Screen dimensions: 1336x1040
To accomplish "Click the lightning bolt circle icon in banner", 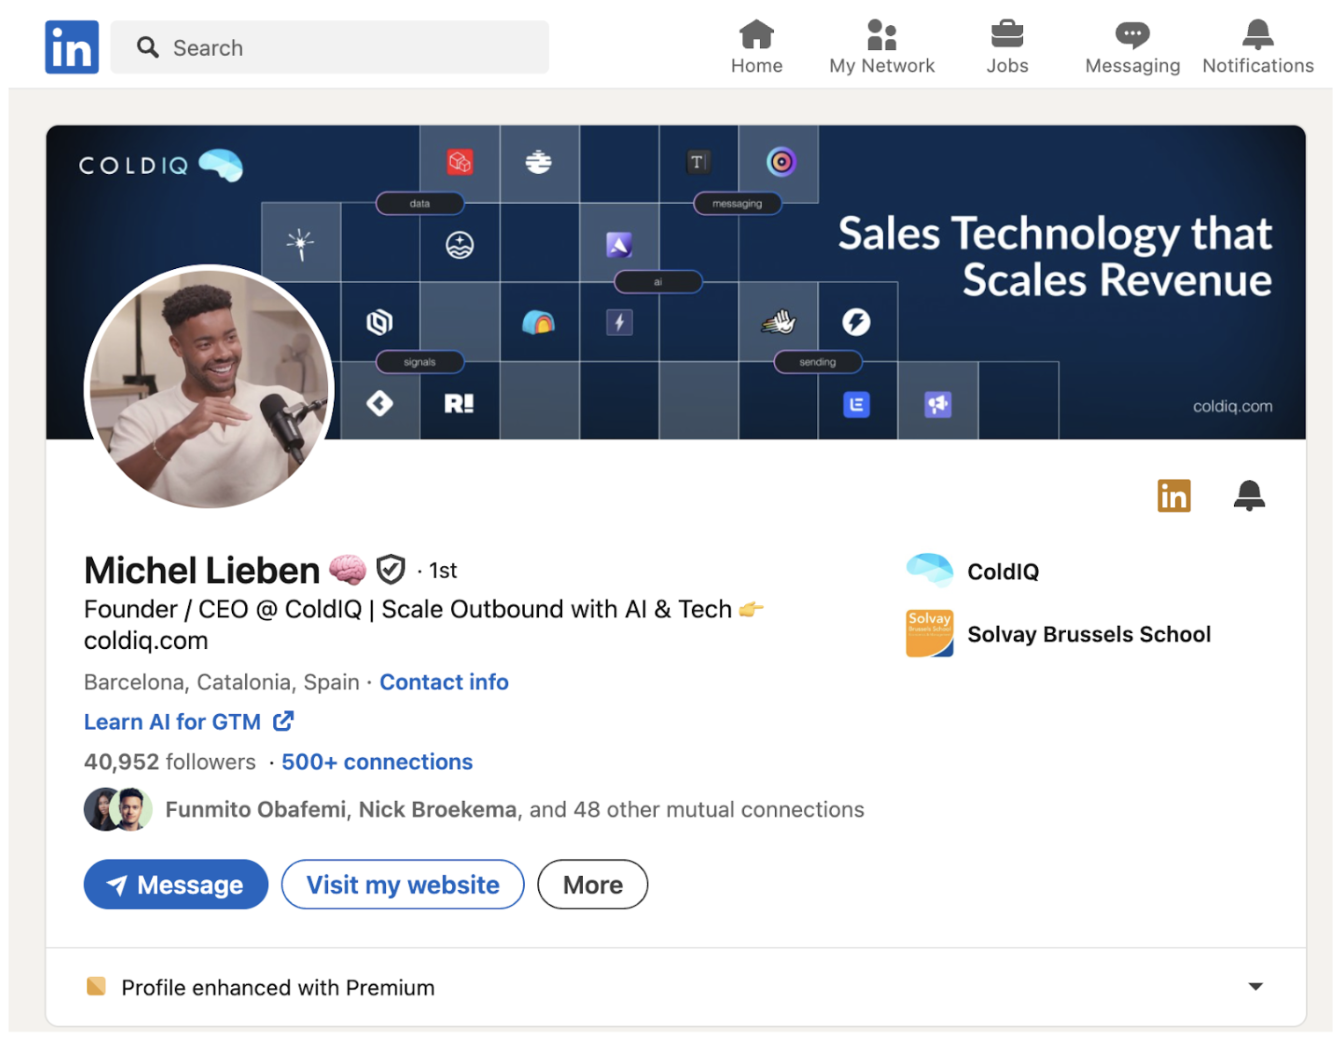I will coord(856,322).
